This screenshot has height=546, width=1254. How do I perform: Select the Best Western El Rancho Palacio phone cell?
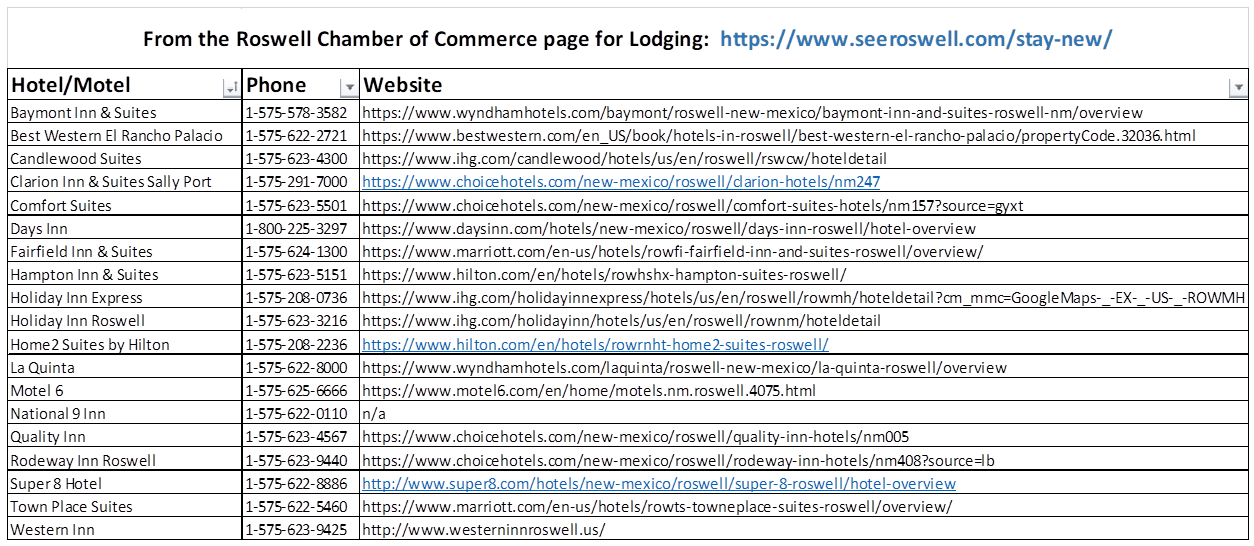coord(296,136)
